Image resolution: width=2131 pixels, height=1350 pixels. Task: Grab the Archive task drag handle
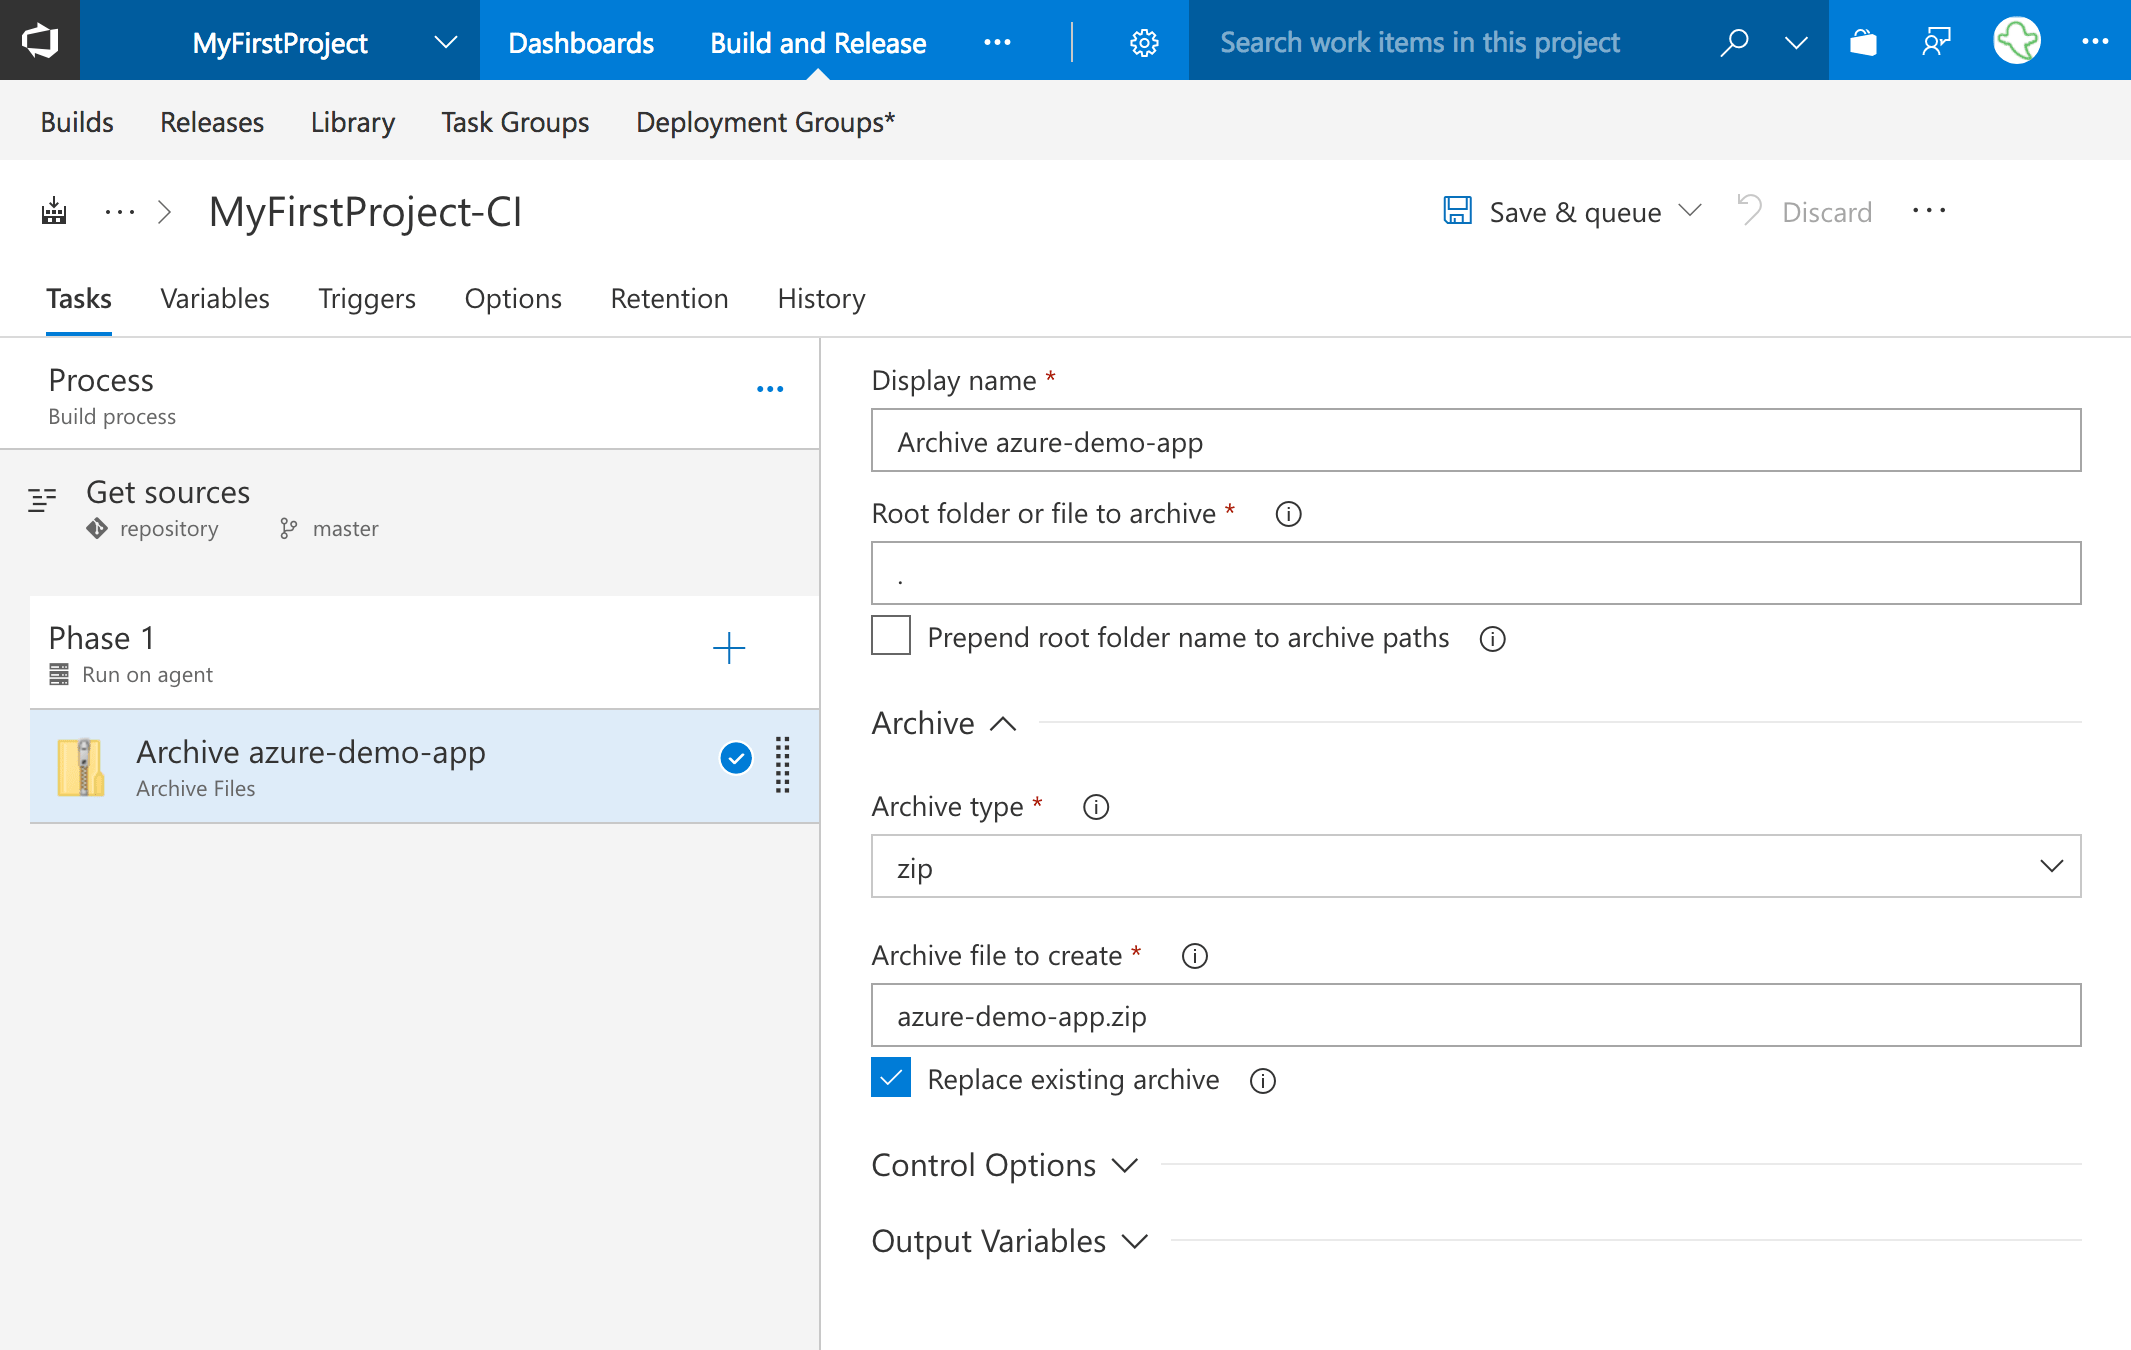click(x=783, y=765)
